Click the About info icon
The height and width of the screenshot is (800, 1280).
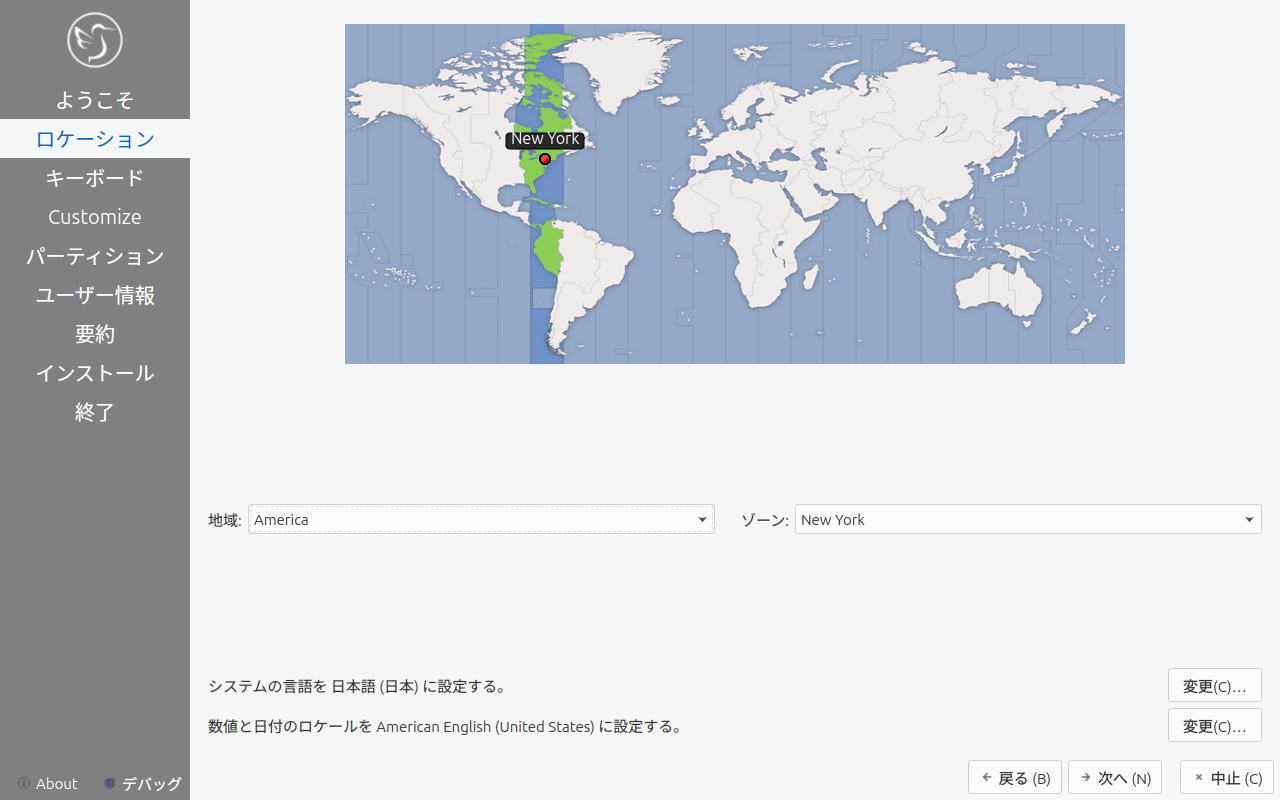click(24, 783)
